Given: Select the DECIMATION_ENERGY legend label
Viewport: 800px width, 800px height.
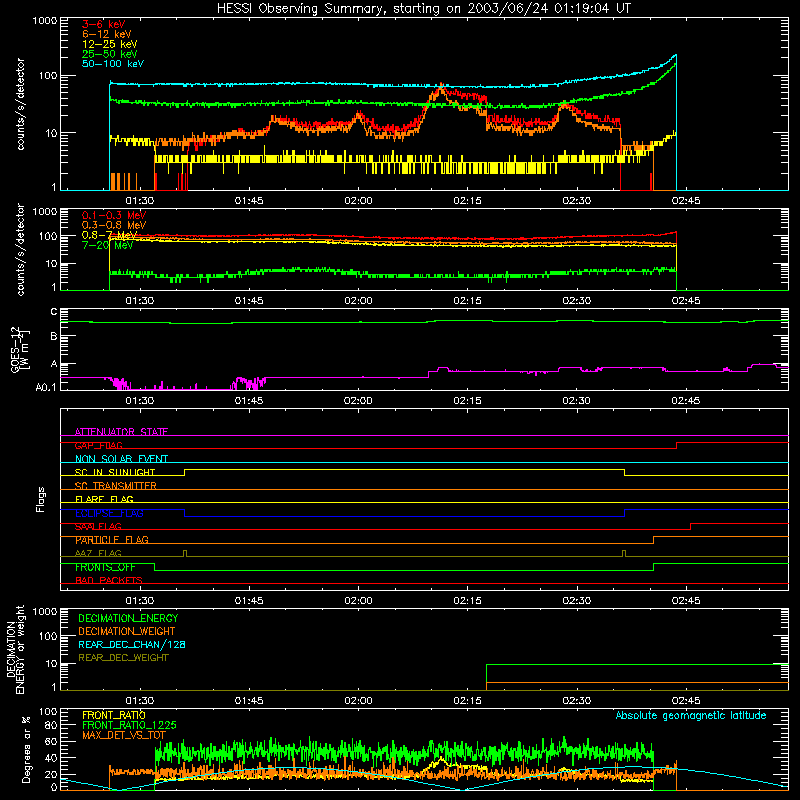Looking at the screenshot, I should tap(128, 618).
